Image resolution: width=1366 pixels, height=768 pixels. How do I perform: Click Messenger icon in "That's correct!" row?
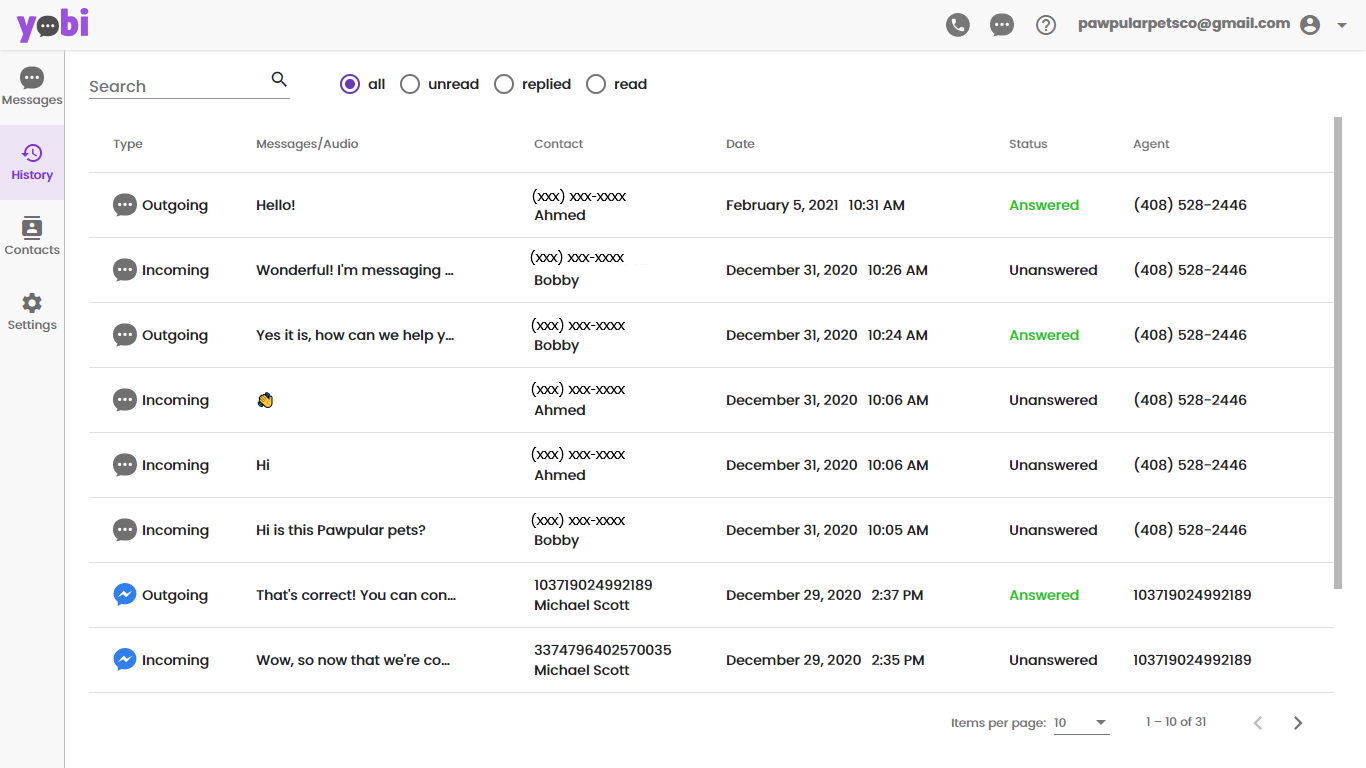pos(125,595)
